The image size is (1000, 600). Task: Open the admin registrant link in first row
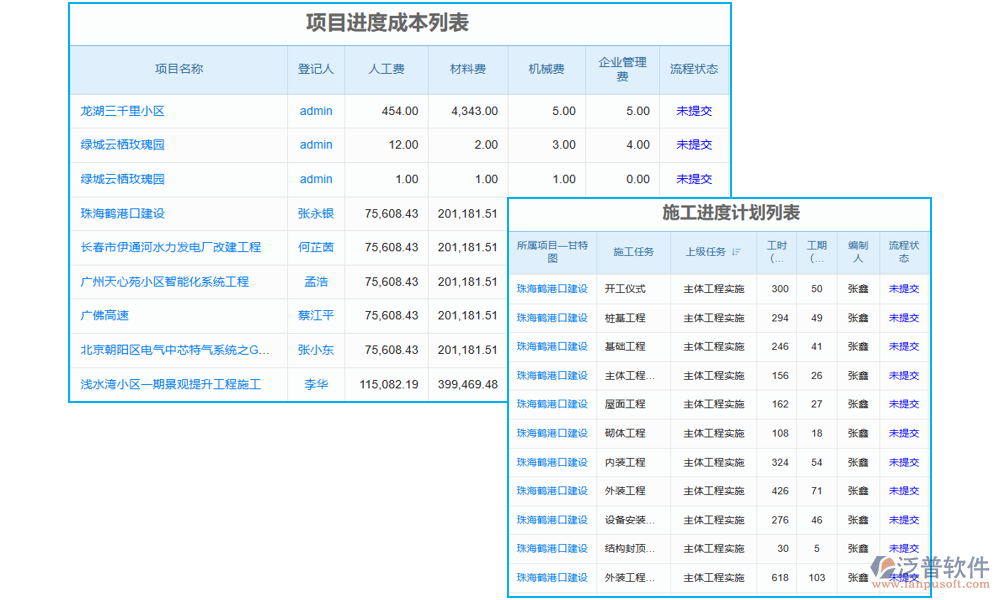[315, 110]
